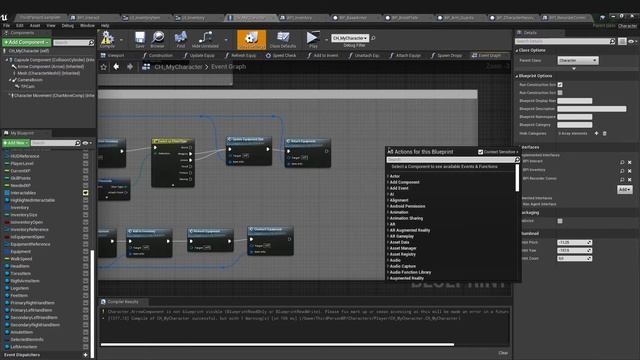Screen dimensions: 640x360
Task: Open the Compile options dropdown arrow
Action: [x=121, y=40]
